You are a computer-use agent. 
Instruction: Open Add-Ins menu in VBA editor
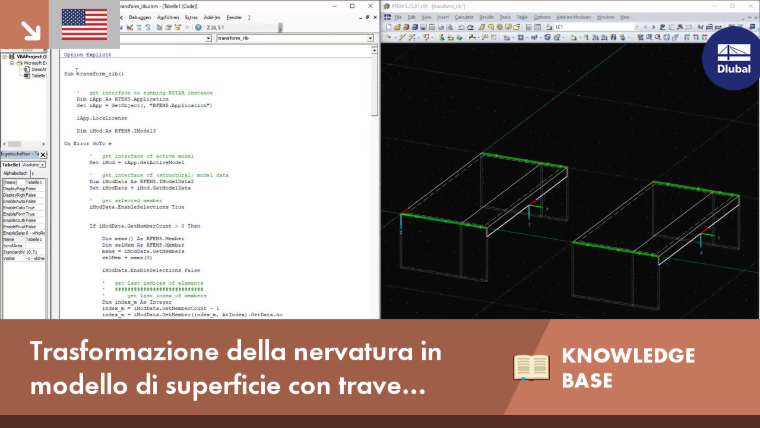(212, 17)
